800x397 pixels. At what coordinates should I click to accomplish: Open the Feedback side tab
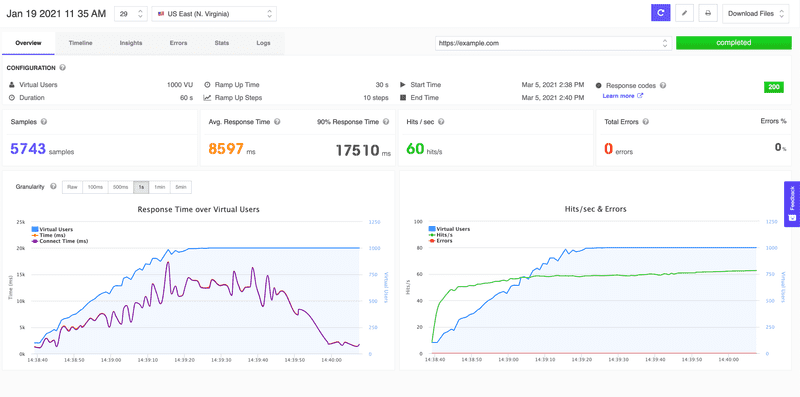tap(792, 204)
